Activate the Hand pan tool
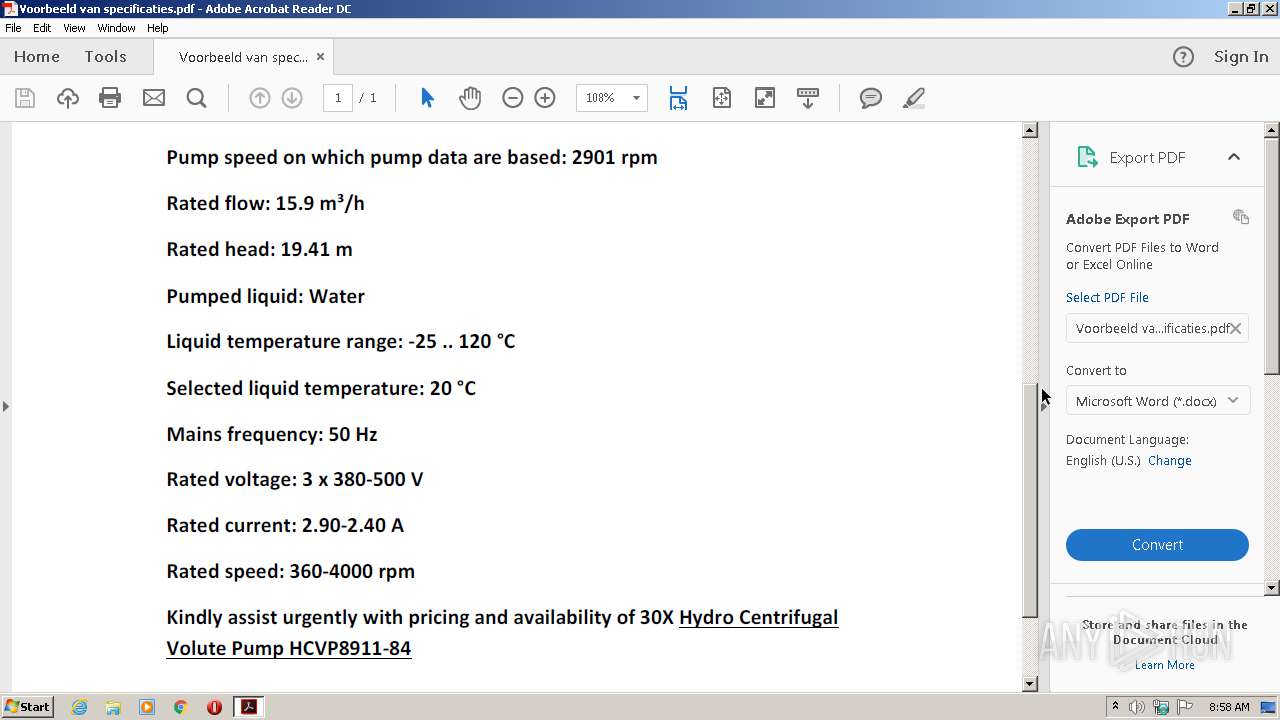Viewport: 1280px width, 720px height. (470, 98)
